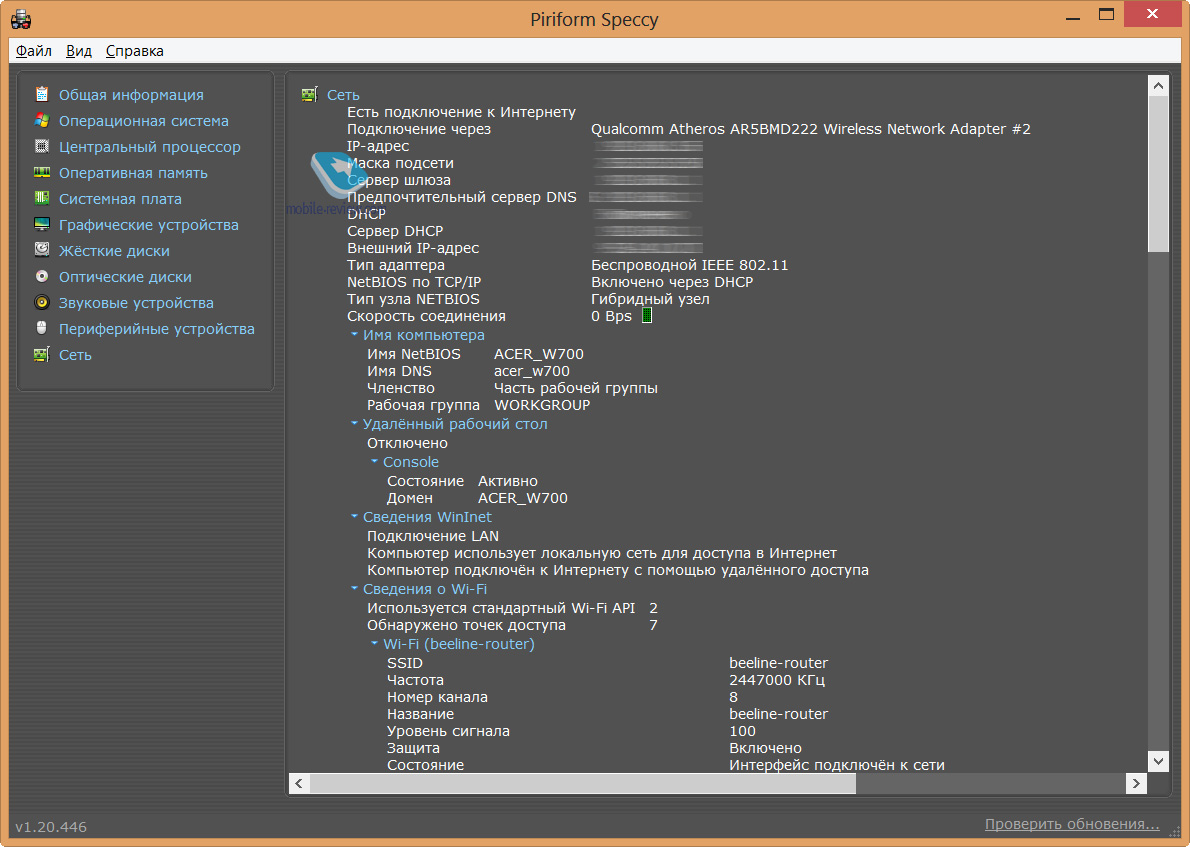
Task: Open the Вид menu
Action: 79,51
